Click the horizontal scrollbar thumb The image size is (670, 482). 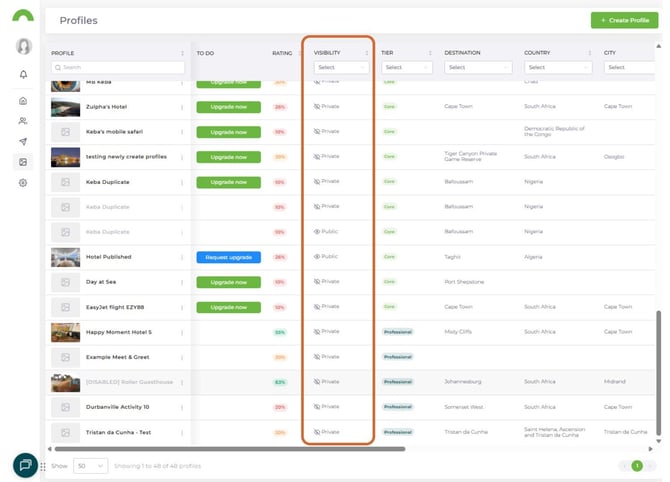pyautogui.click(x=230, y=449)
